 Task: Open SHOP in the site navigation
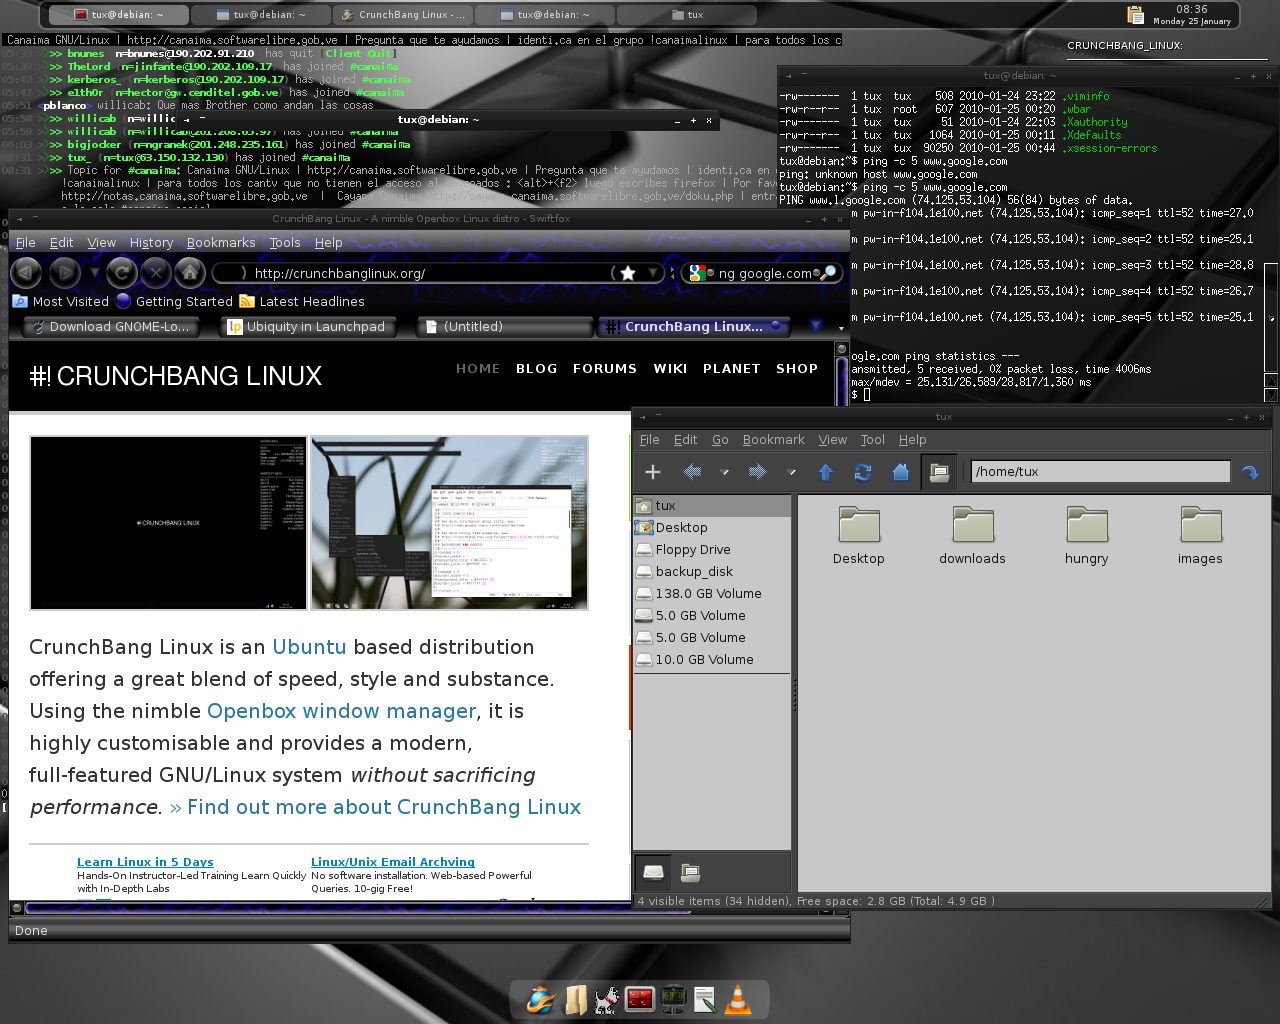pyautogui.click(x=797, y=368)
